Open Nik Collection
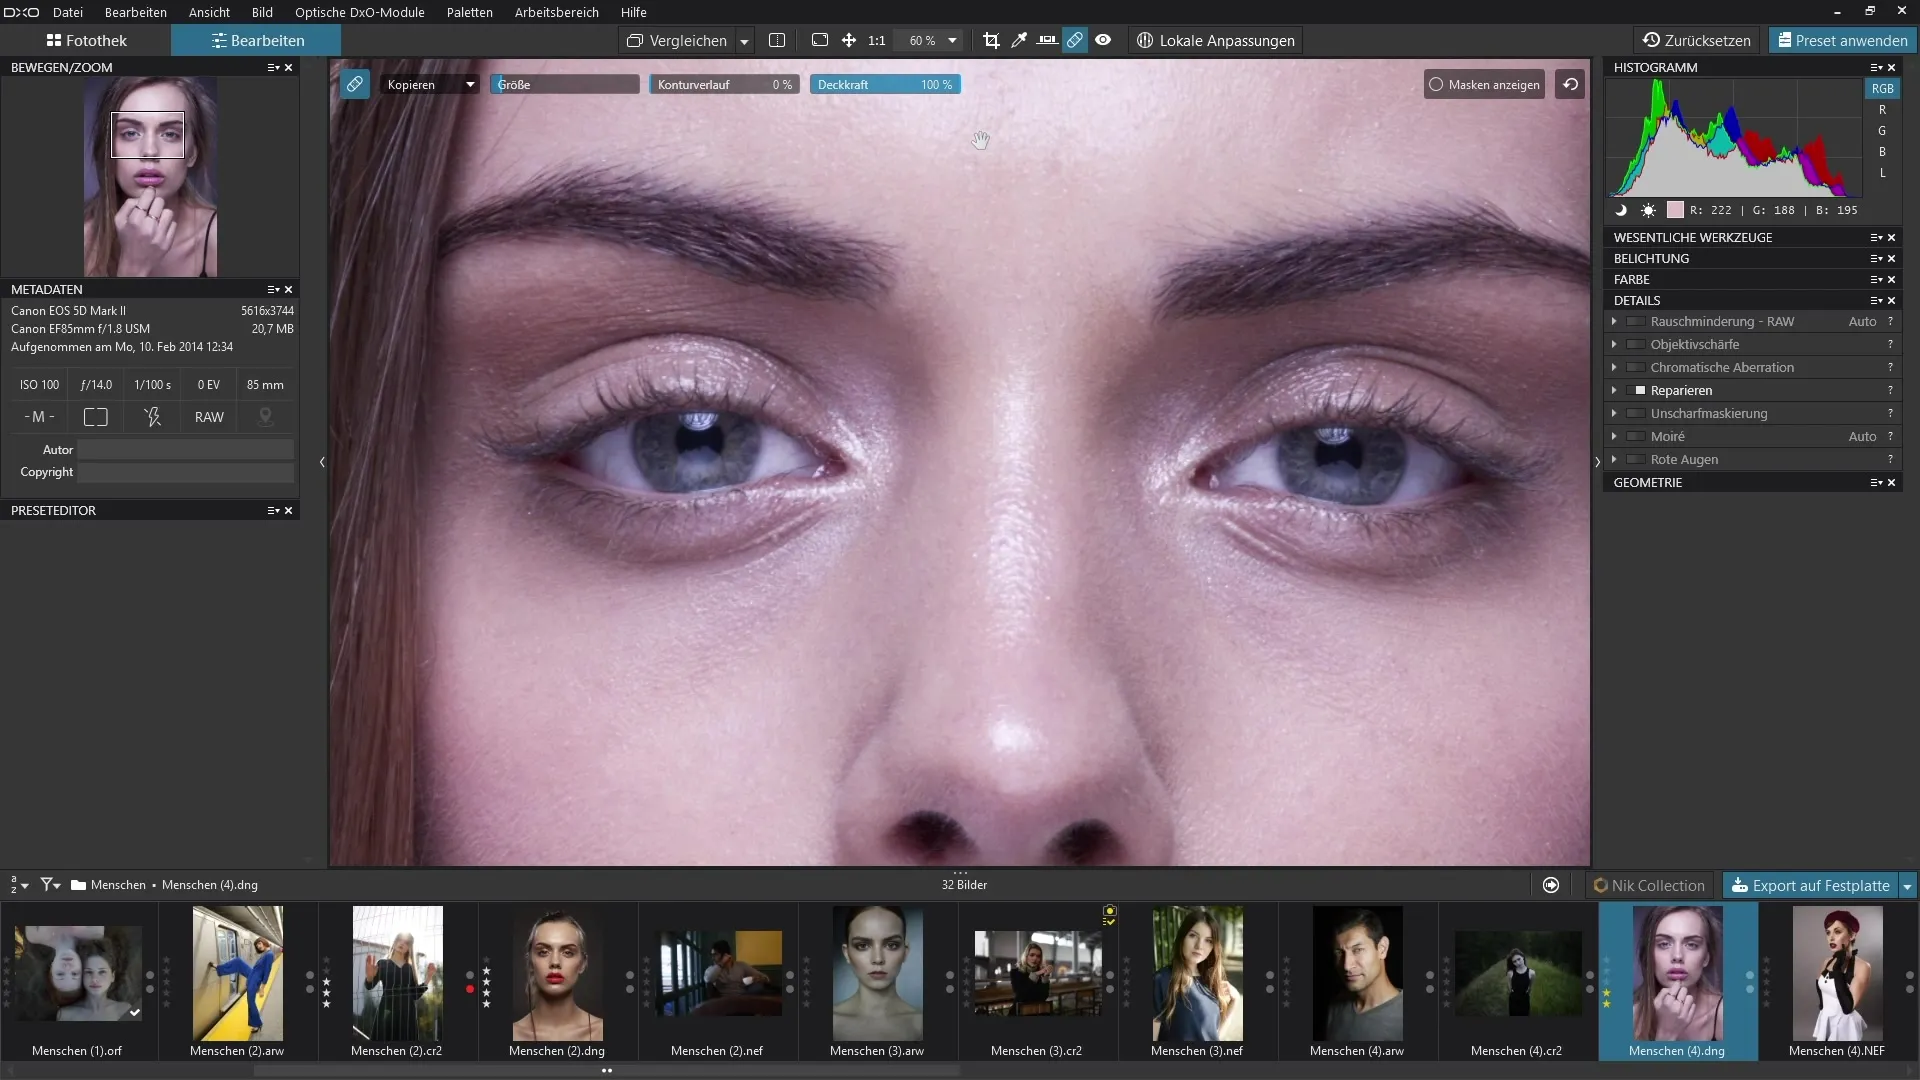This screenshot has width=1920, height=1080. pyautogui.click(x=1649, y=885)
